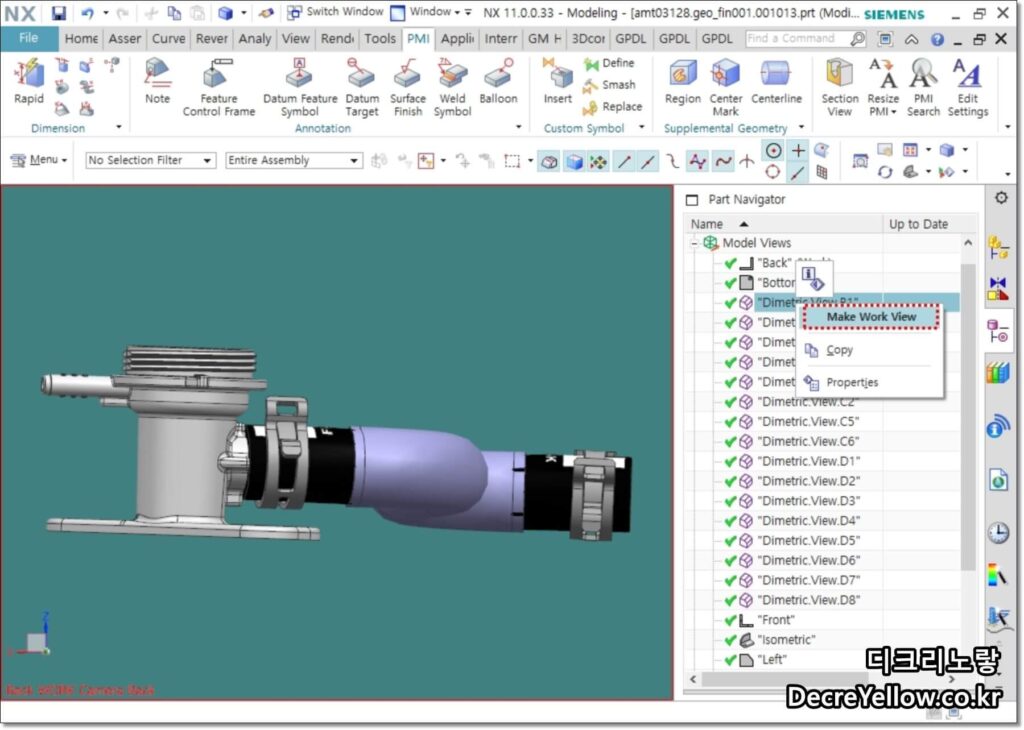Open the Menu dropdown

[x=39, y=159]
